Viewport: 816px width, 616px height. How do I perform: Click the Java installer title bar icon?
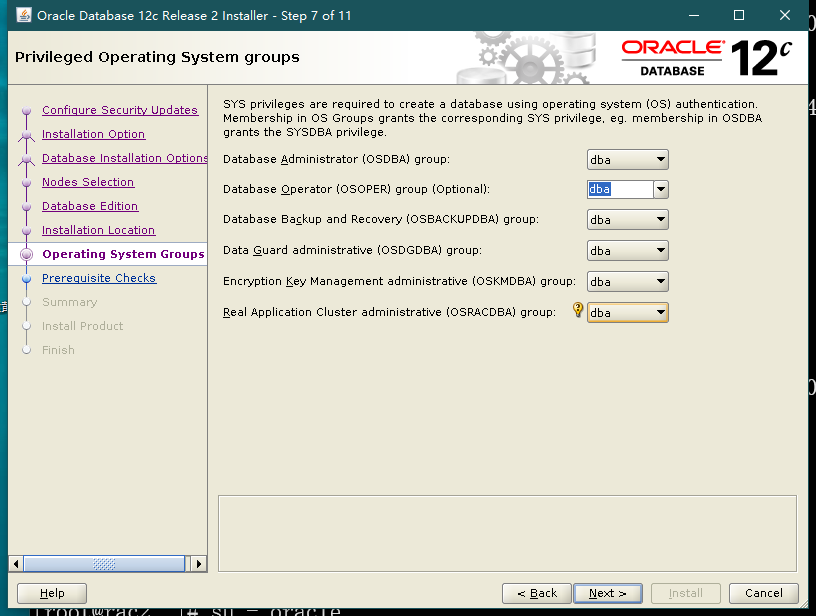[23, 15]
